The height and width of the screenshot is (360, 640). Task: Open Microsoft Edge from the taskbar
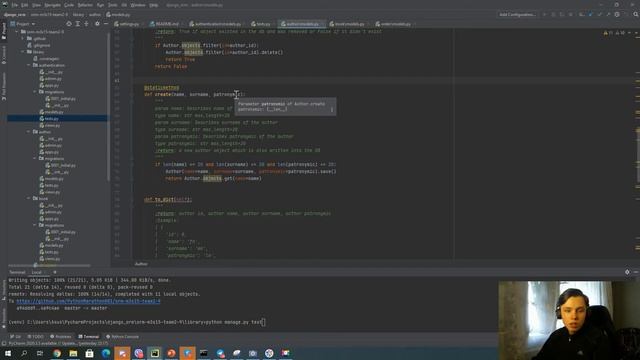106,353
